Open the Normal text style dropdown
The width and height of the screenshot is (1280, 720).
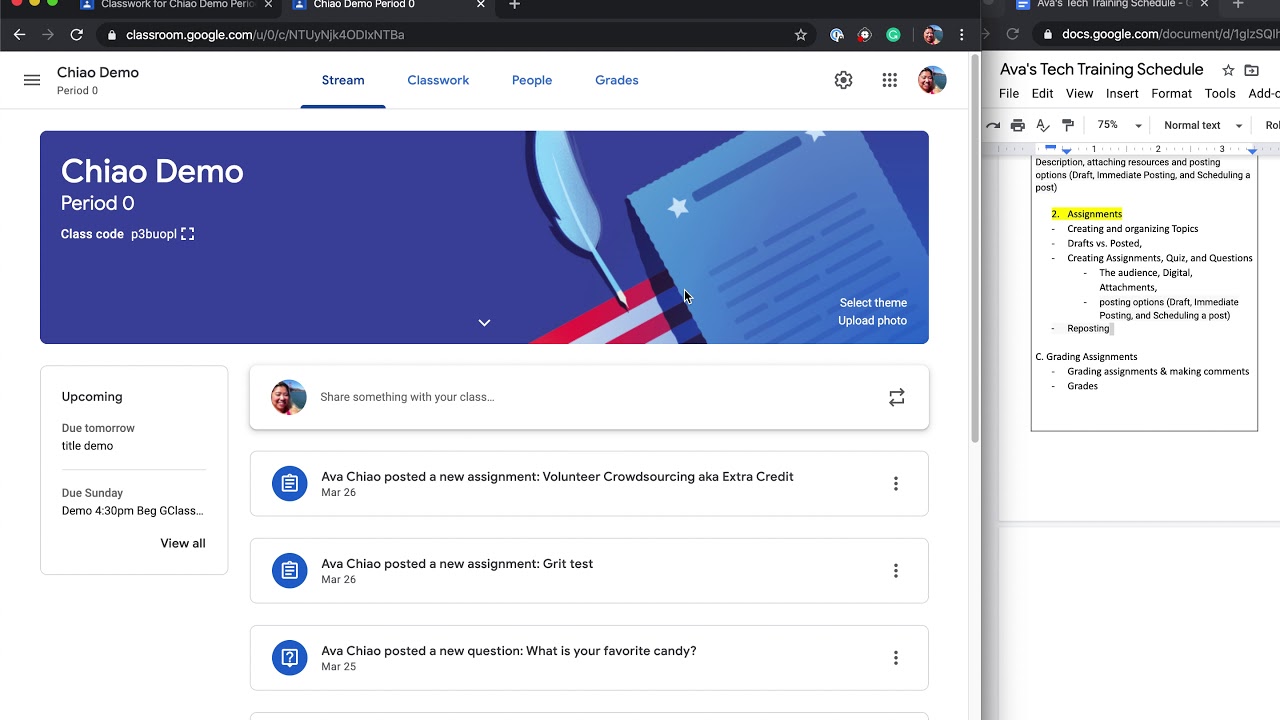click(1203, 125)
